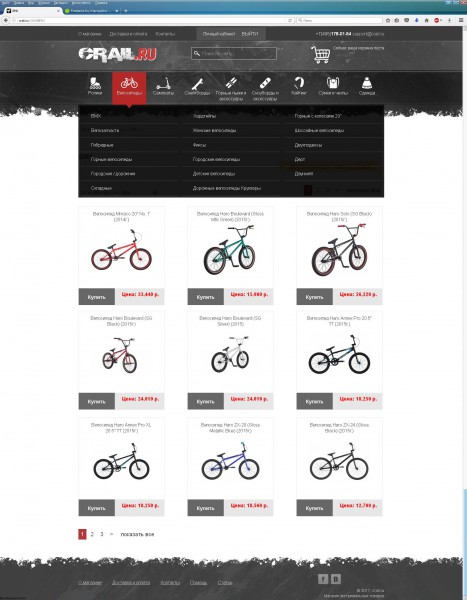This screenshot has width=467, height=600.
Task: Open the skateboards category icon
Action: tap(197, 83)
